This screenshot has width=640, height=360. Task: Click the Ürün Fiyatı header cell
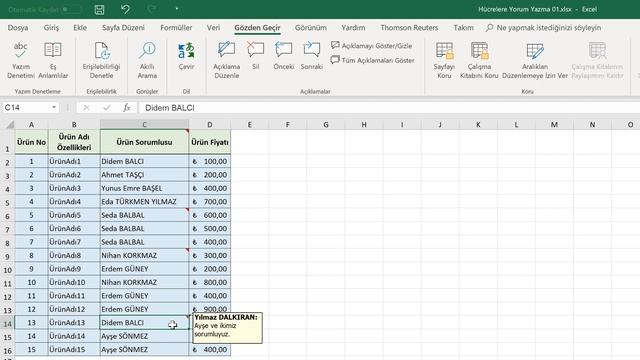pyautogui.click(x=210, y=142)
